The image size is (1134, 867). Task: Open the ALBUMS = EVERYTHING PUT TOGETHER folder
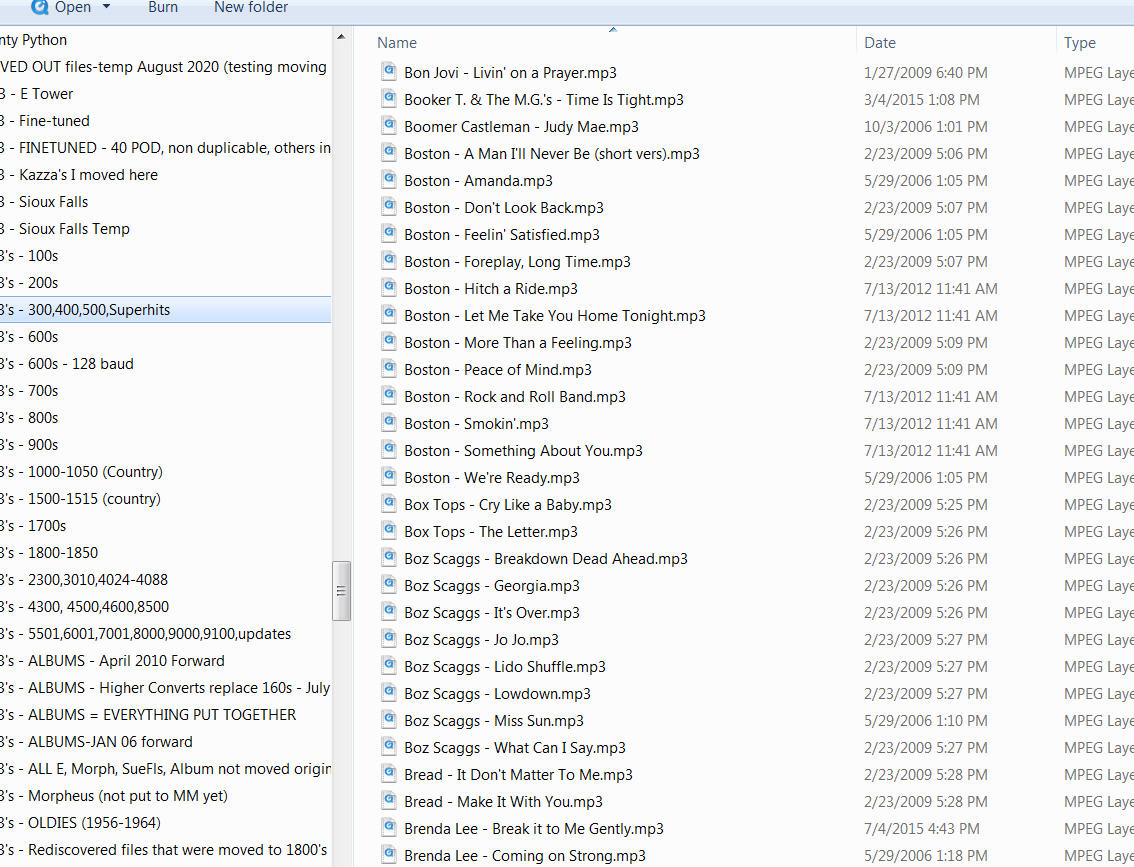[162, 714]
